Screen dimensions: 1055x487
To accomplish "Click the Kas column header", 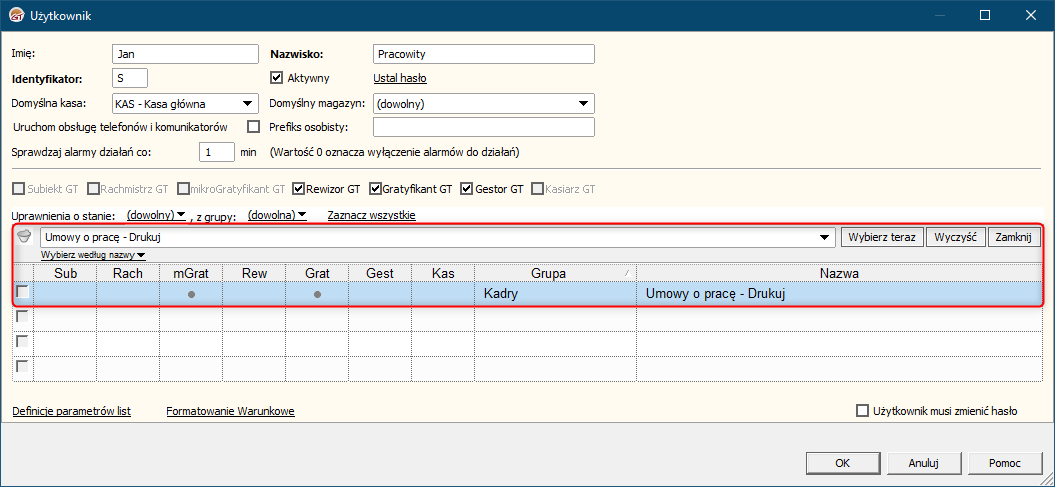I will point(443,273).
